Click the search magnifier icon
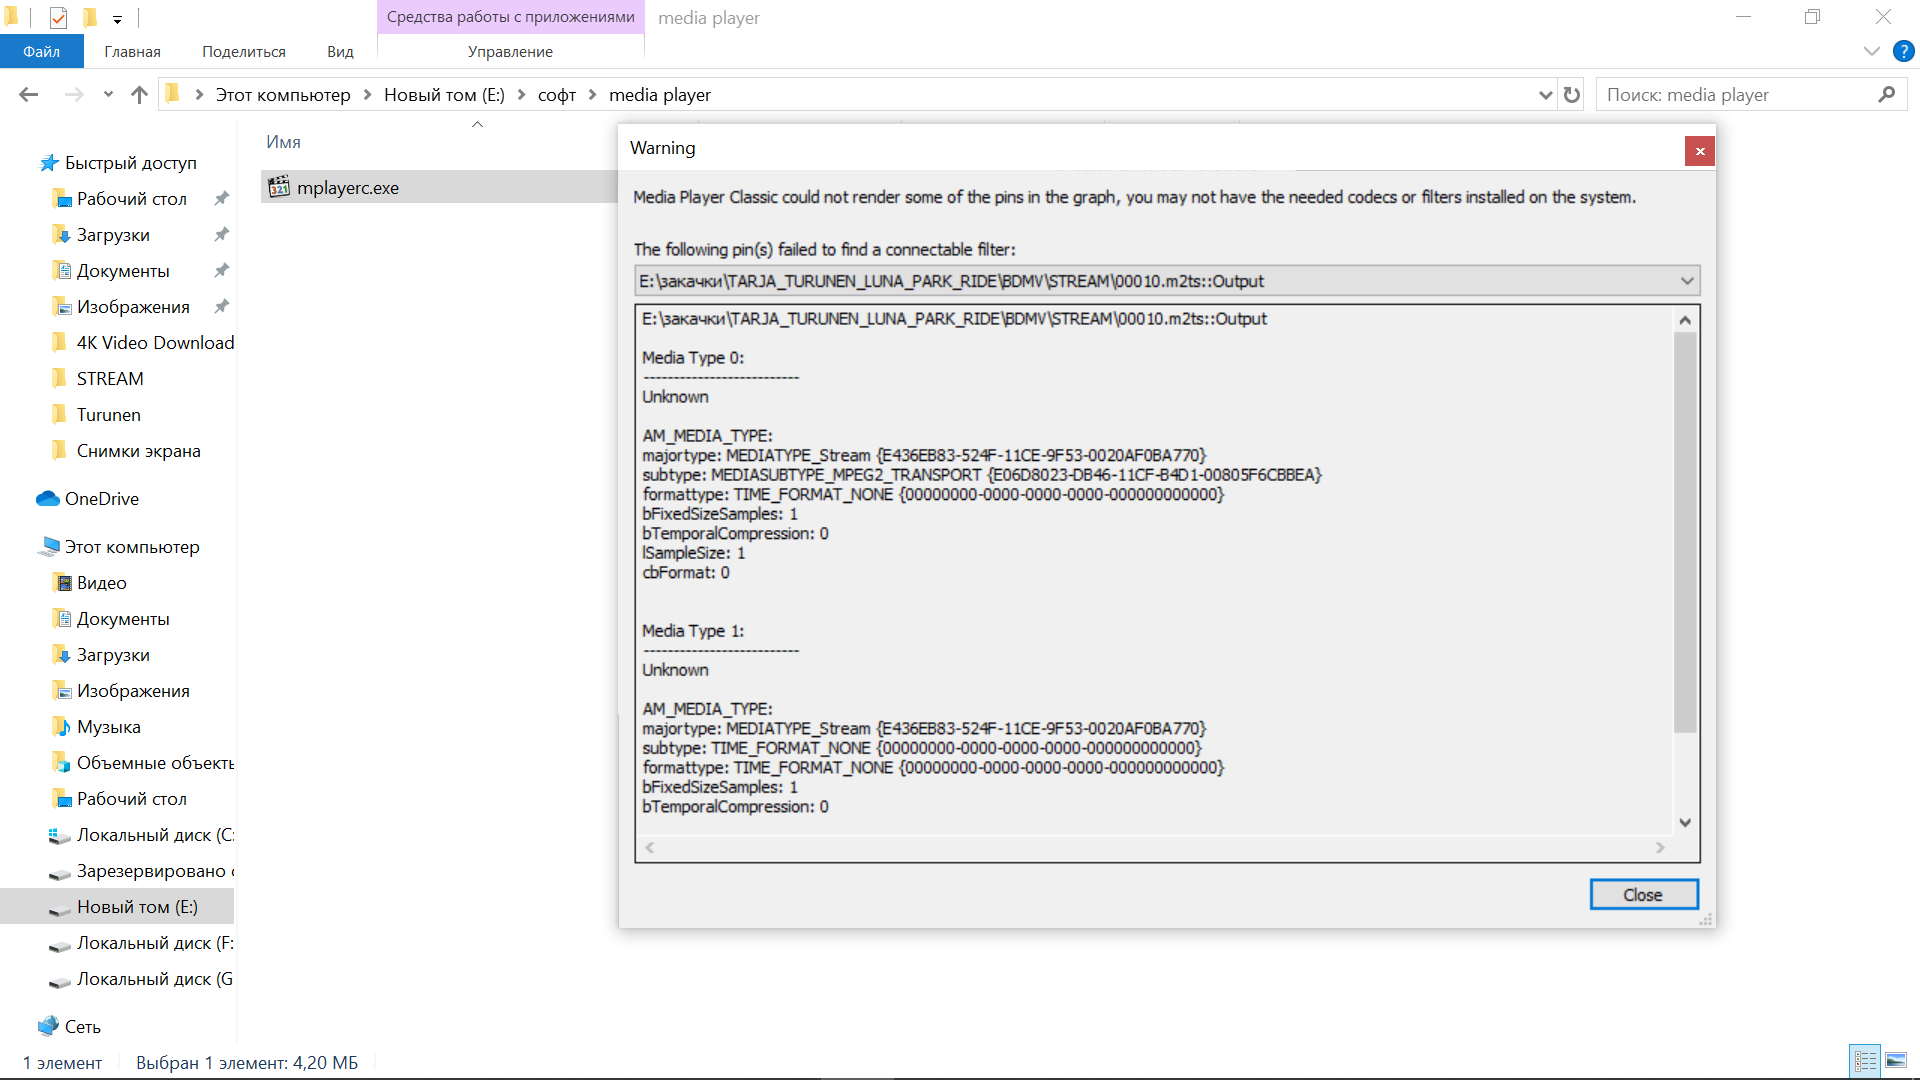 click(1886, 95)
